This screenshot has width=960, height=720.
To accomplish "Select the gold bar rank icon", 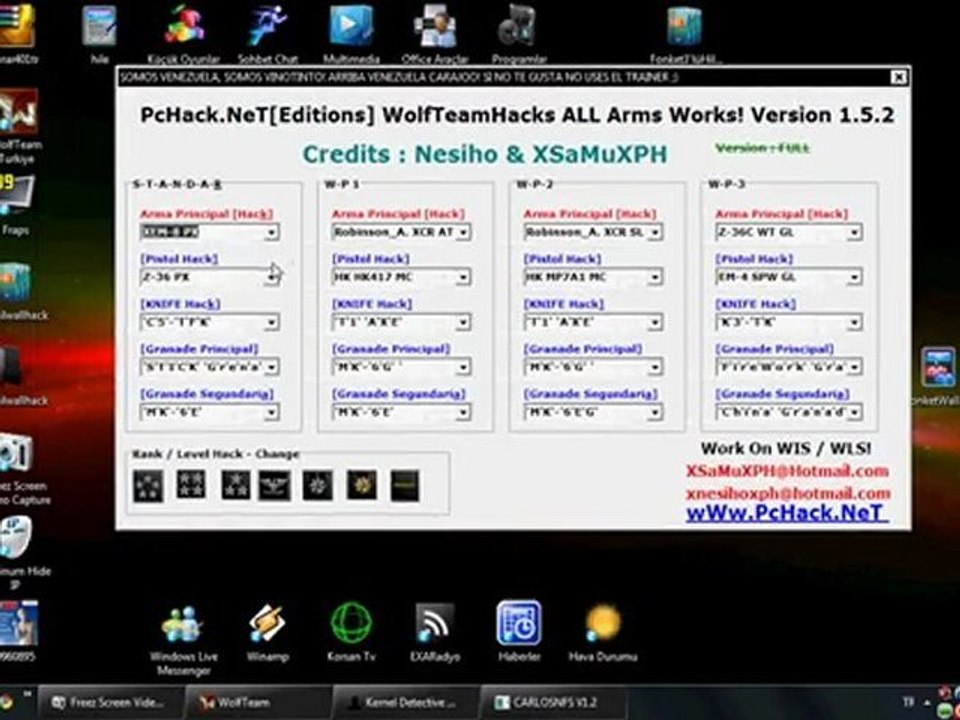I will click(405, 486).
